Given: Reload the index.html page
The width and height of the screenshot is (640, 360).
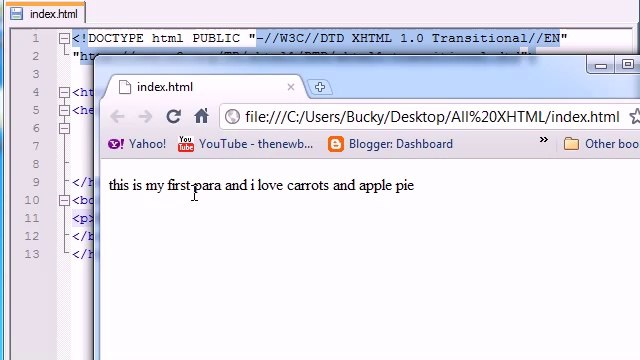Looking at the screenshot, I should pos(173,116).
